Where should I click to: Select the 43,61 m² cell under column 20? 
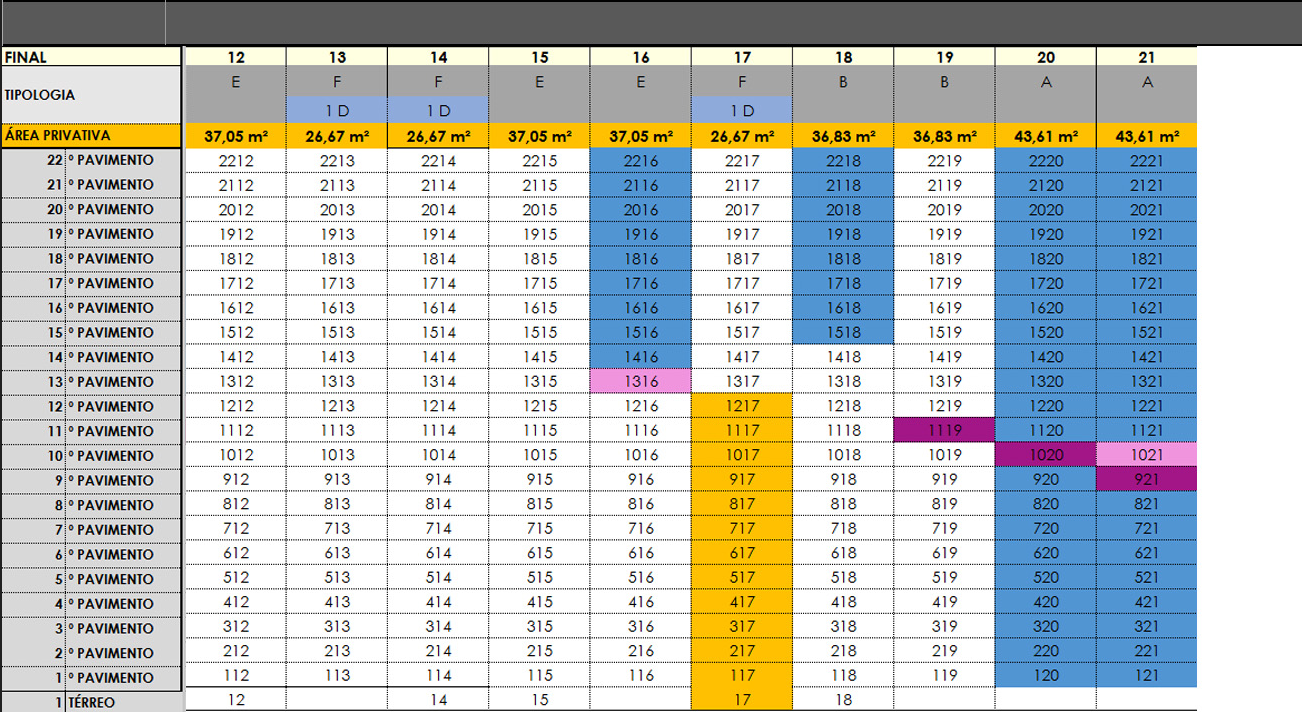click(x=1045, y=136)
